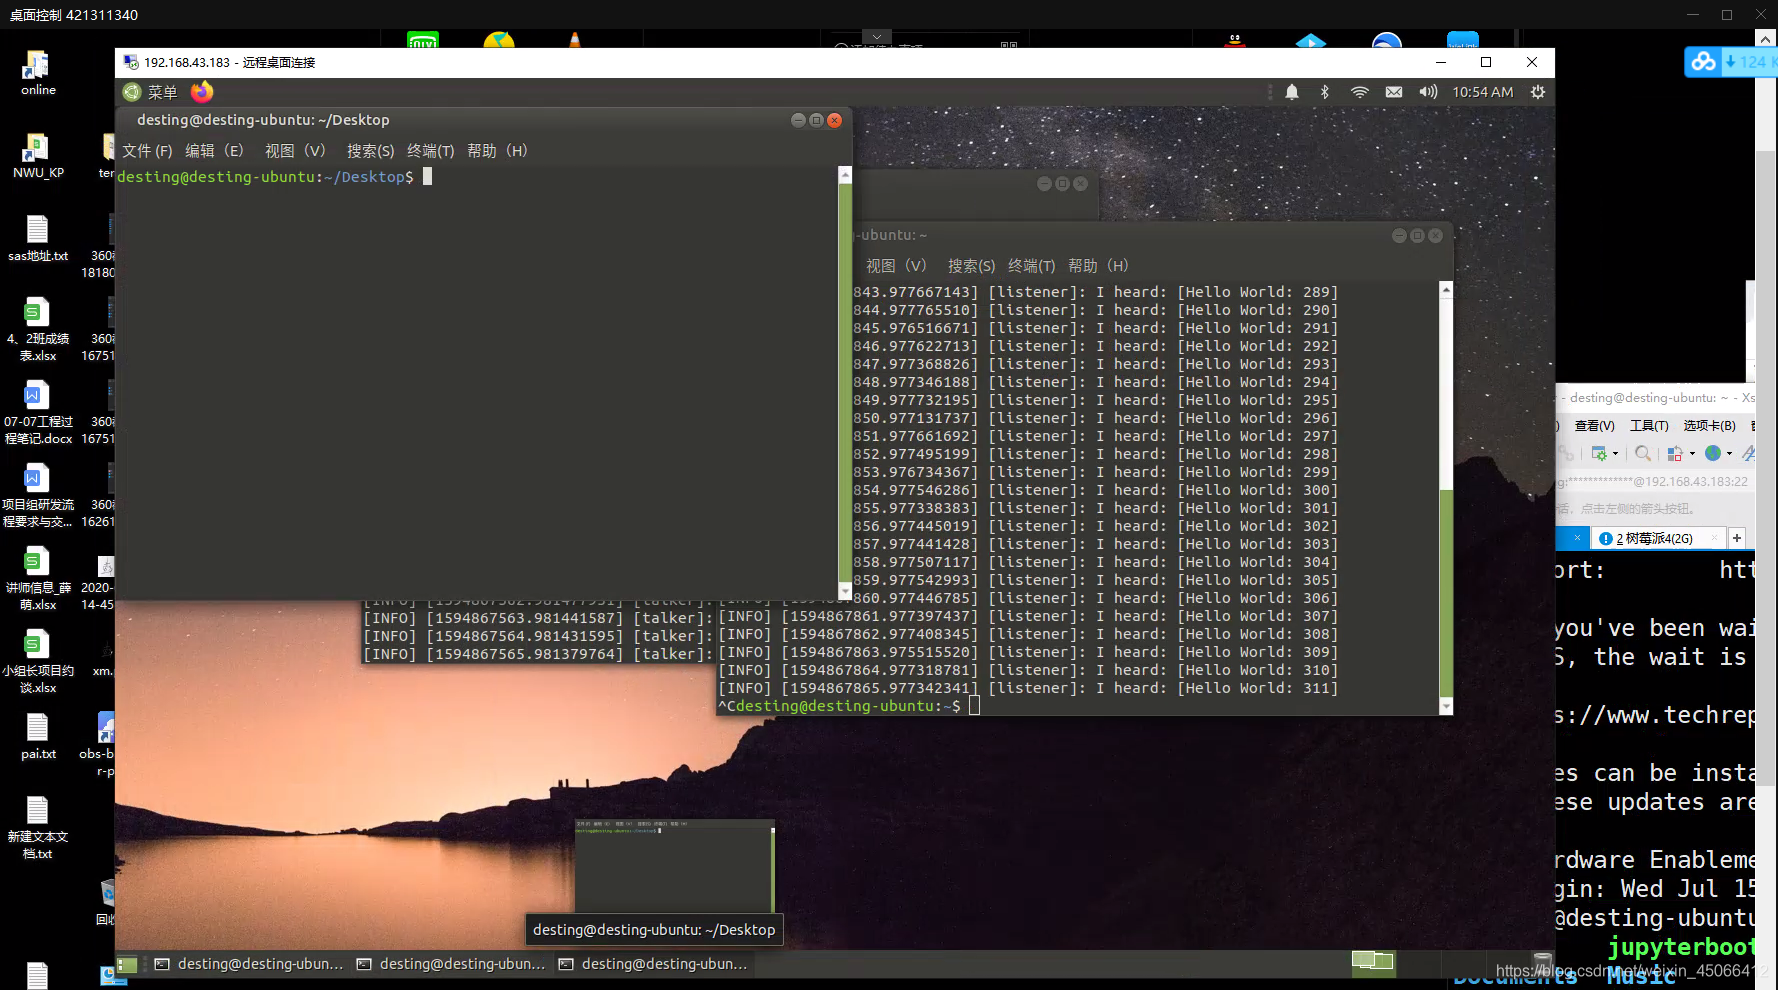Close the listener terminal window
This screenshot has height=990, width=1778.
1435,235
